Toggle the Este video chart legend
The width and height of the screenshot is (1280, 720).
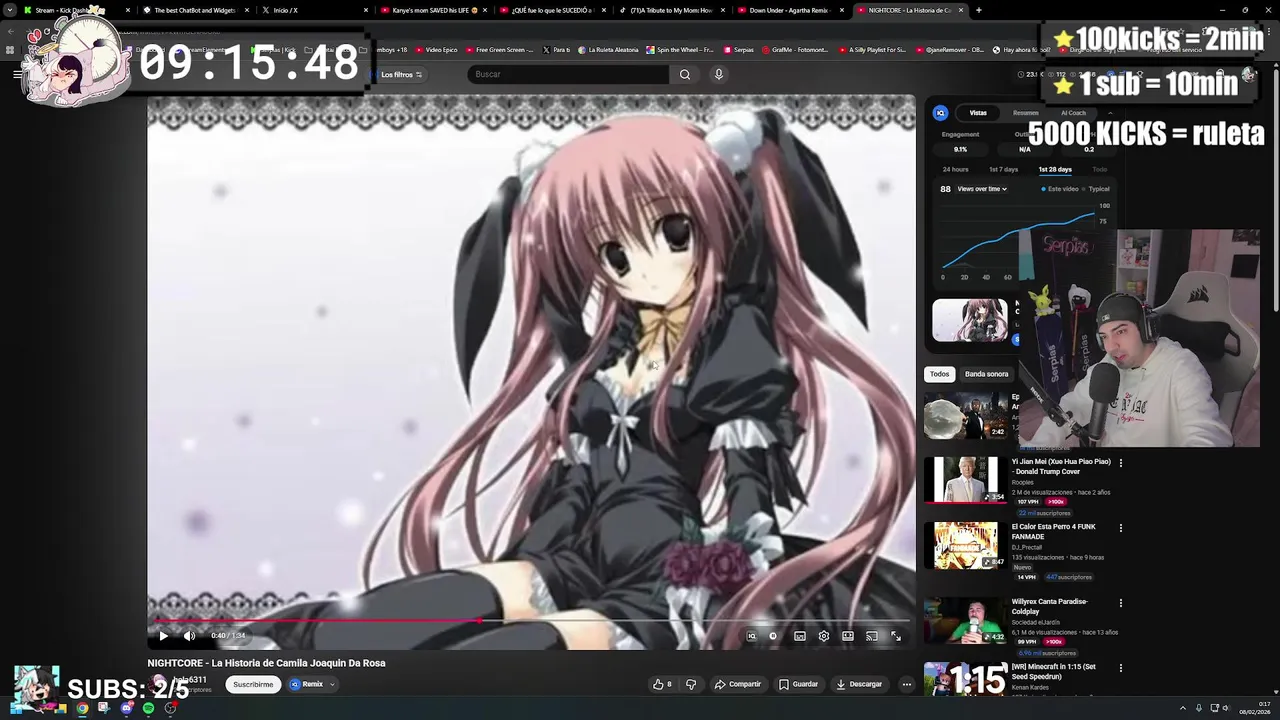[1060, 189]
